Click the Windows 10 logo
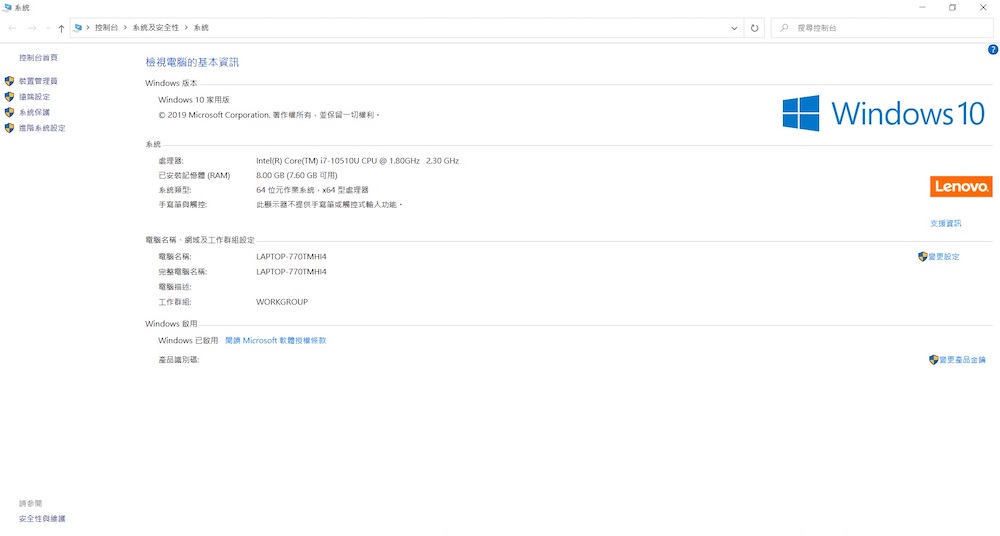 pos(884,114)
